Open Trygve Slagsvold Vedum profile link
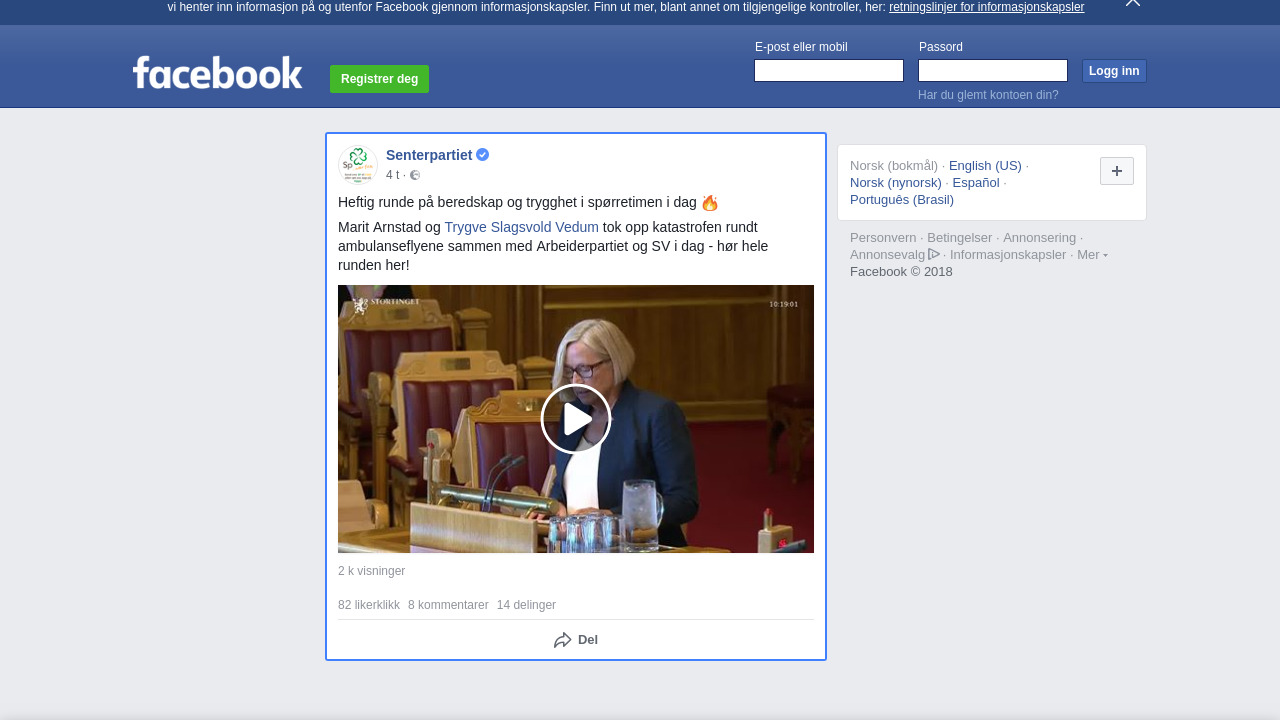 522,227
